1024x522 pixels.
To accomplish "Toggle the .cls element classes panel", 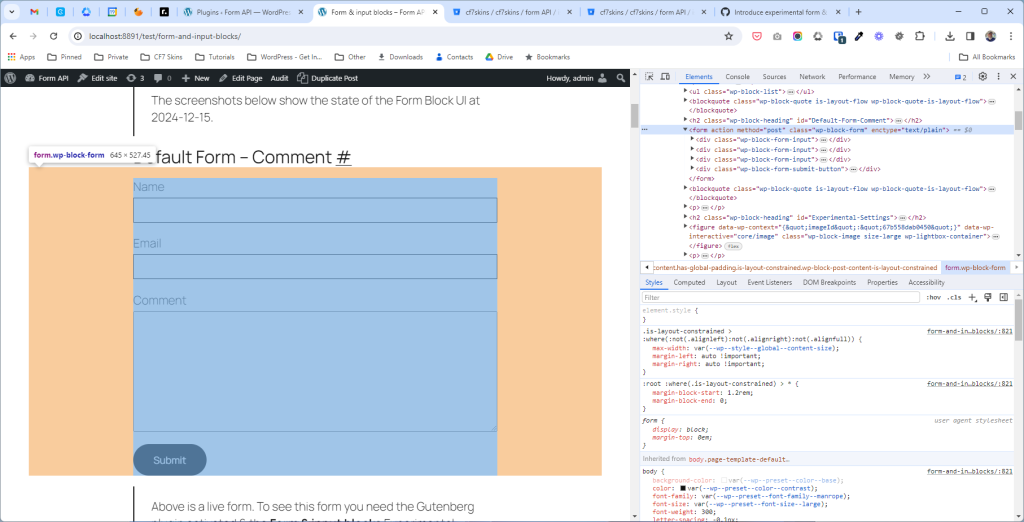I will click(x=954, y=297).
